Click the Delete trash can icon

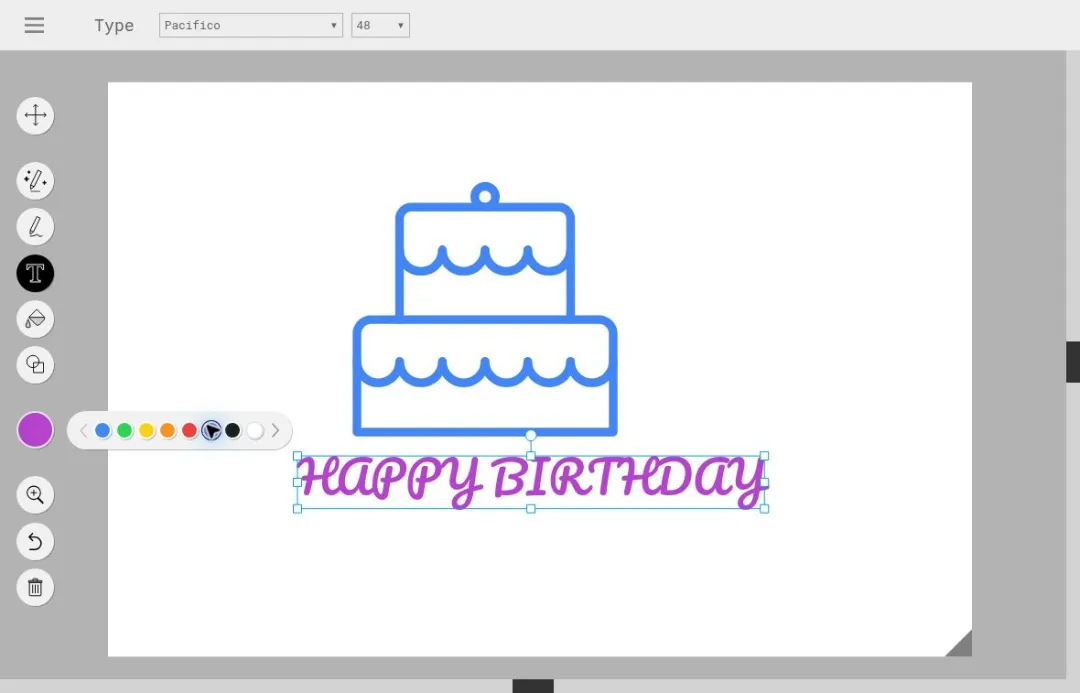pos(35,588)
